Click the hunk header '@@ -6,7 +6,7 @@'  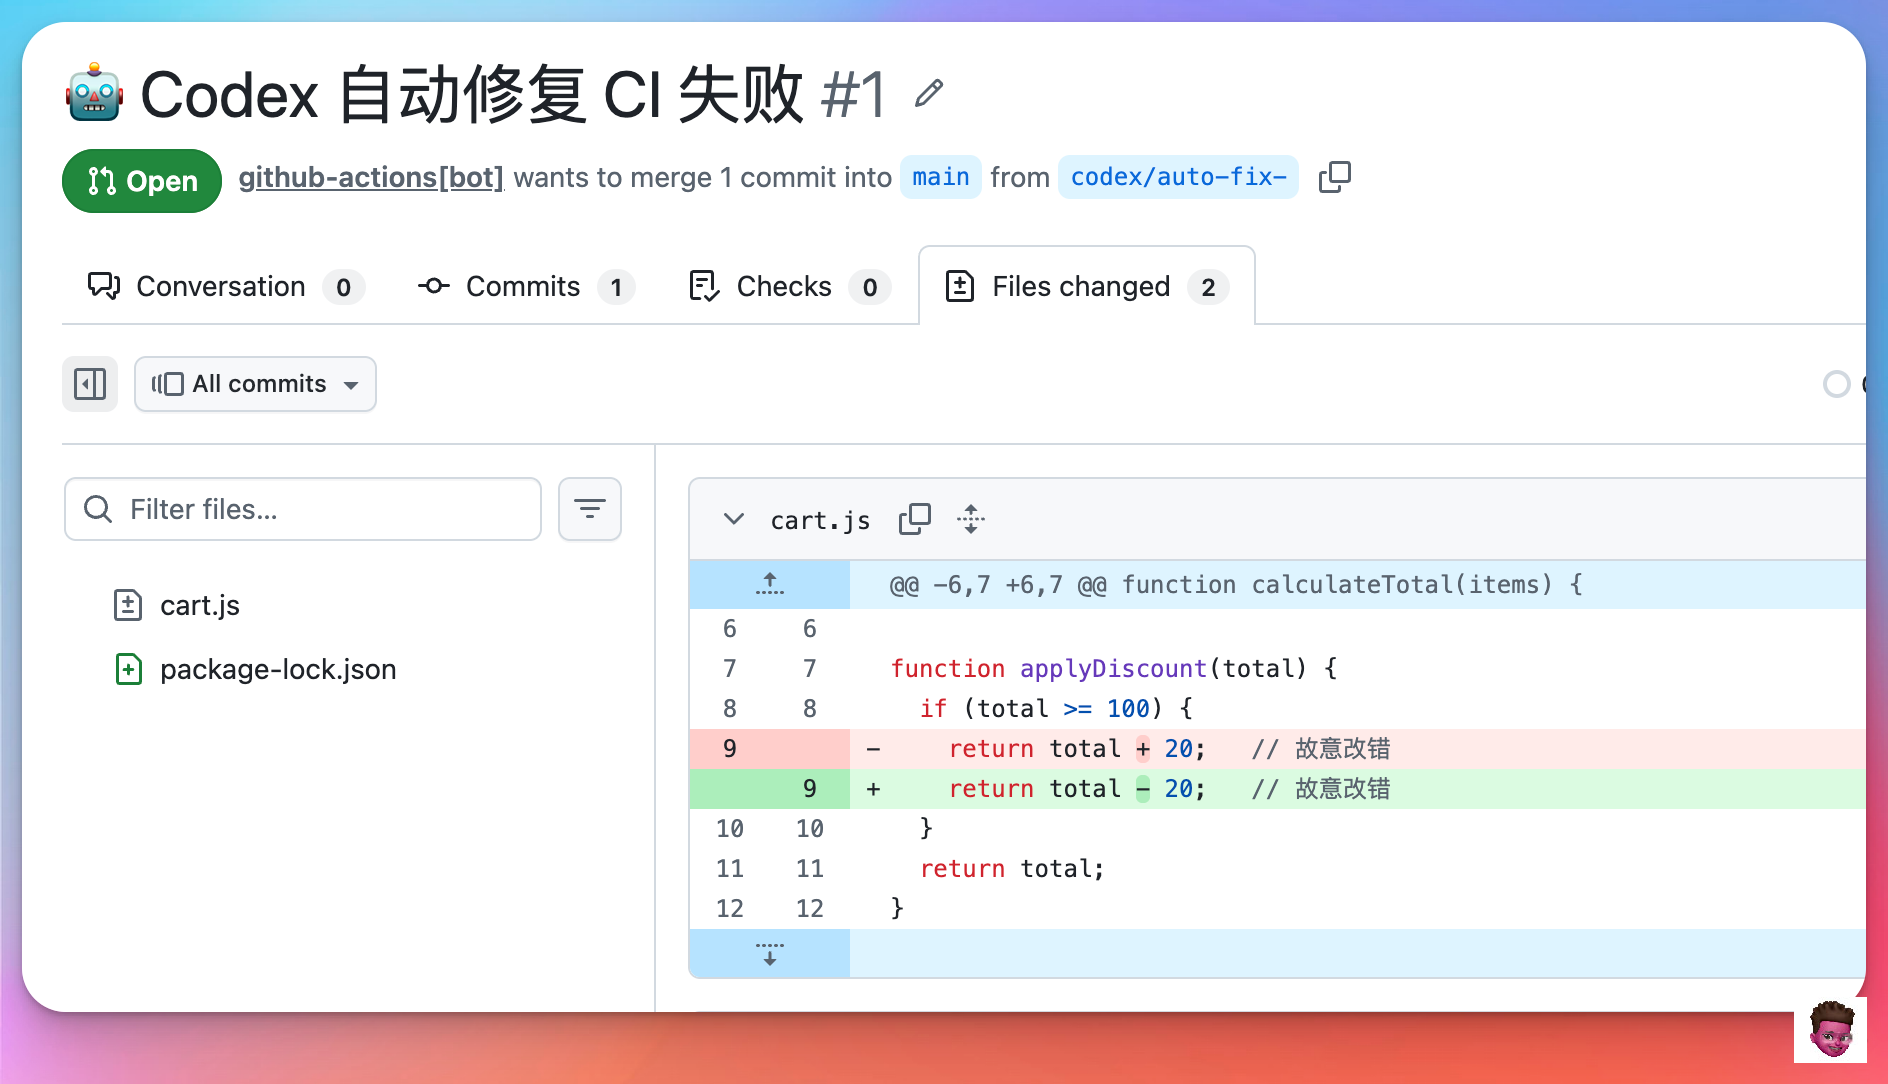click(998, 584)
